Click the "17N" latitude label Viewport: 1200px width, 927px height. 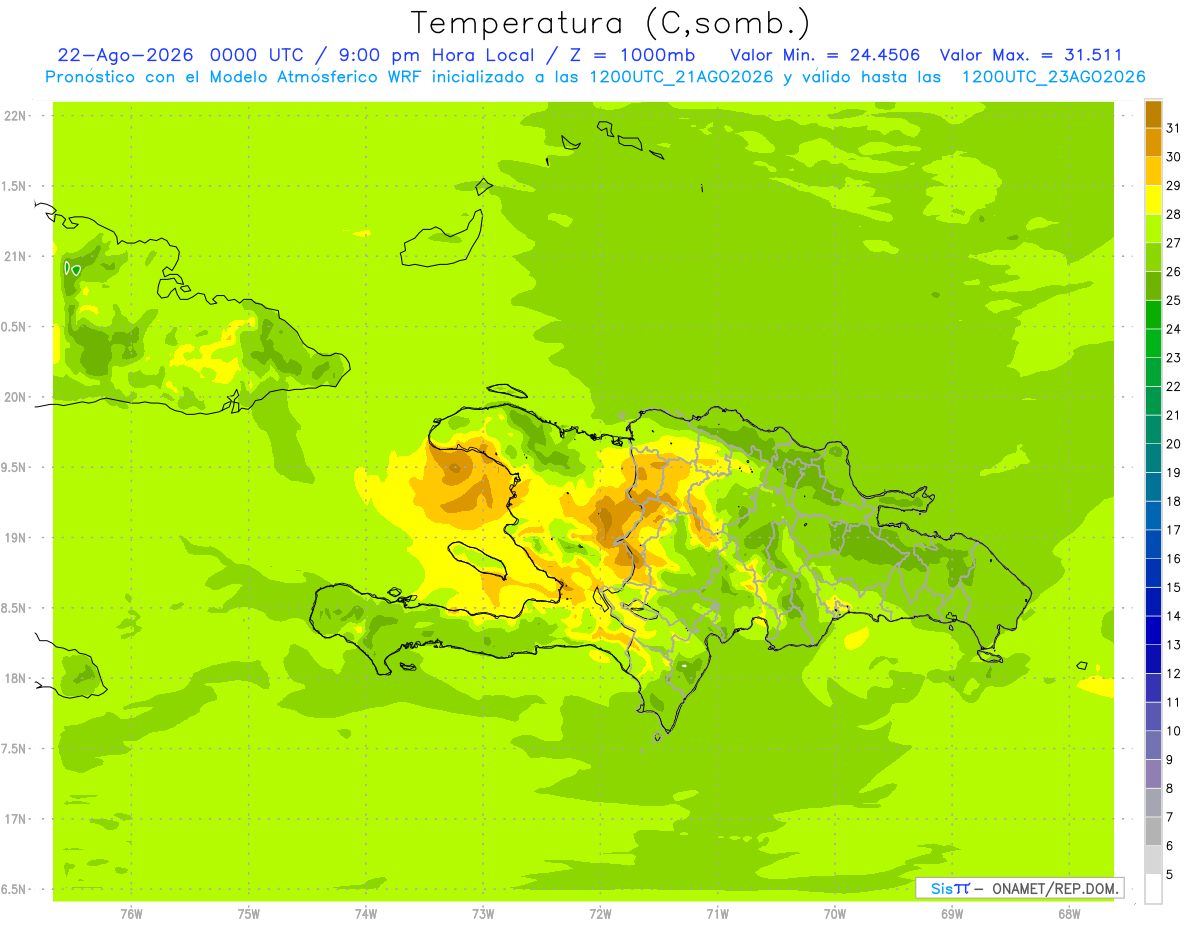point(15,819)
